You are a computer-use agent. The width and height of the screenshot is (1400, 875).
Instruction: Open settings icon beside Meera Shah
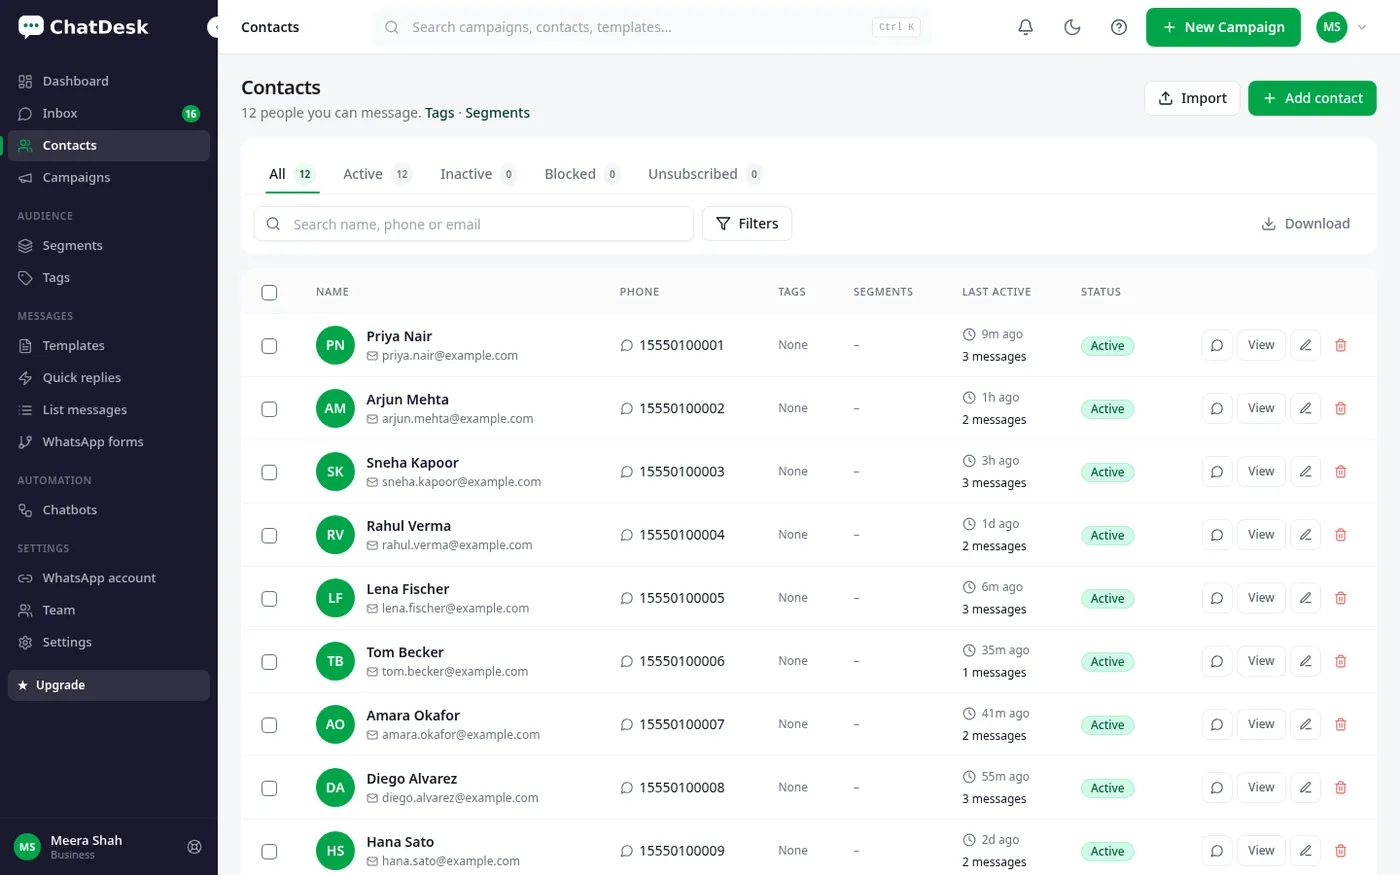tap(195, 847)
